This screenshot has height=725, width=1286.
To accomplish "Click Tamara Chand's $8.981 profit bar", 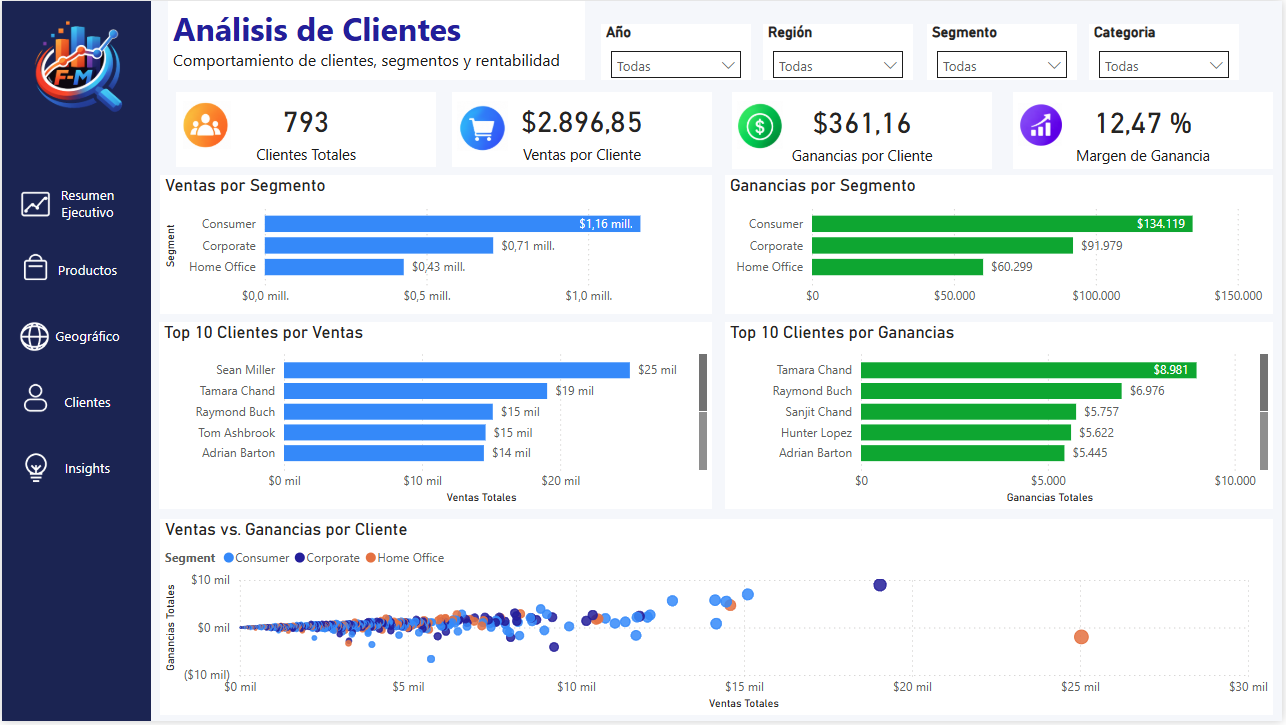I will pyautogui.click(x=1028, y=370).
